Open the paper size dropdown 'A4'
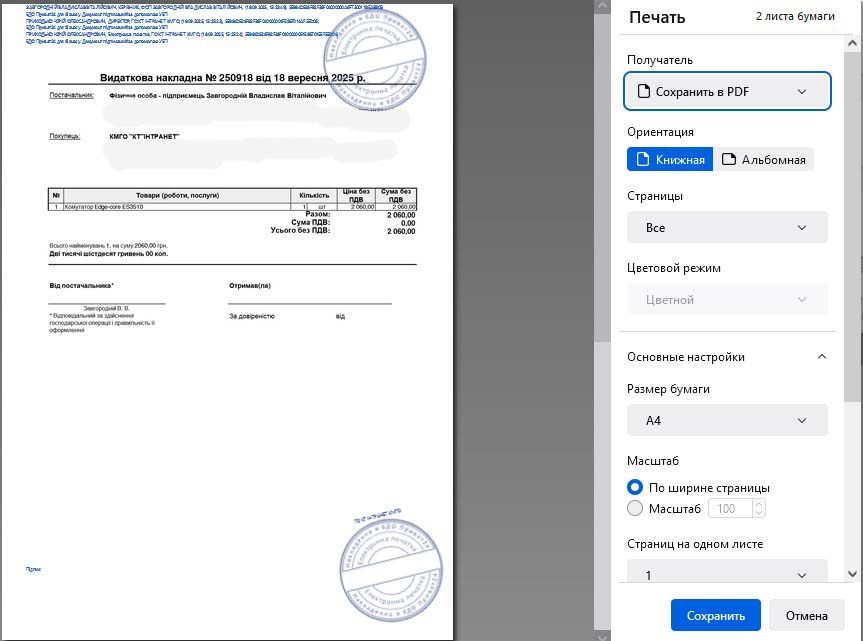Viewport: 863px width, 641px height. pos(727,420)
